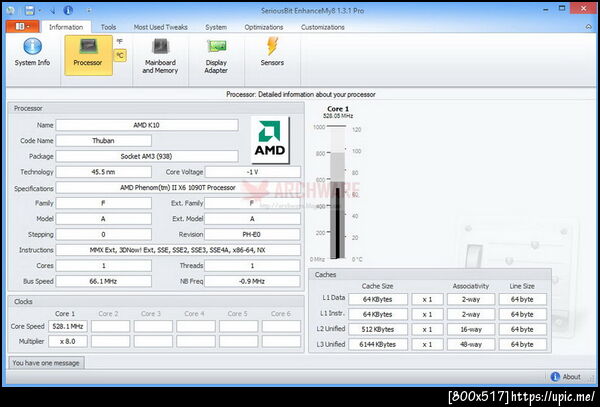Open the save button dropdown arrow
Screen dimensions: 600x407
click(39, 11)
